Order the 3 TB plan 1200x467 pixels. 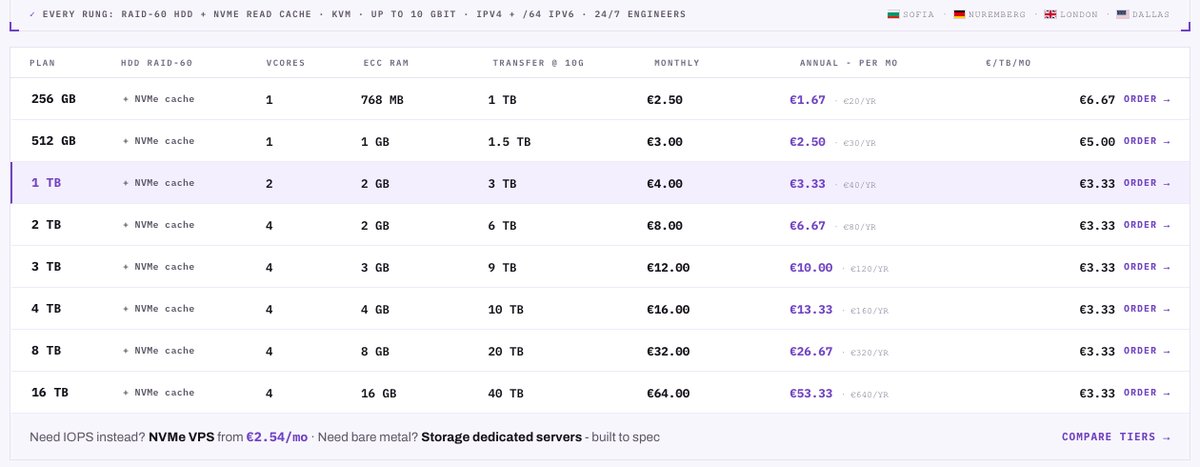(1146, 267)
